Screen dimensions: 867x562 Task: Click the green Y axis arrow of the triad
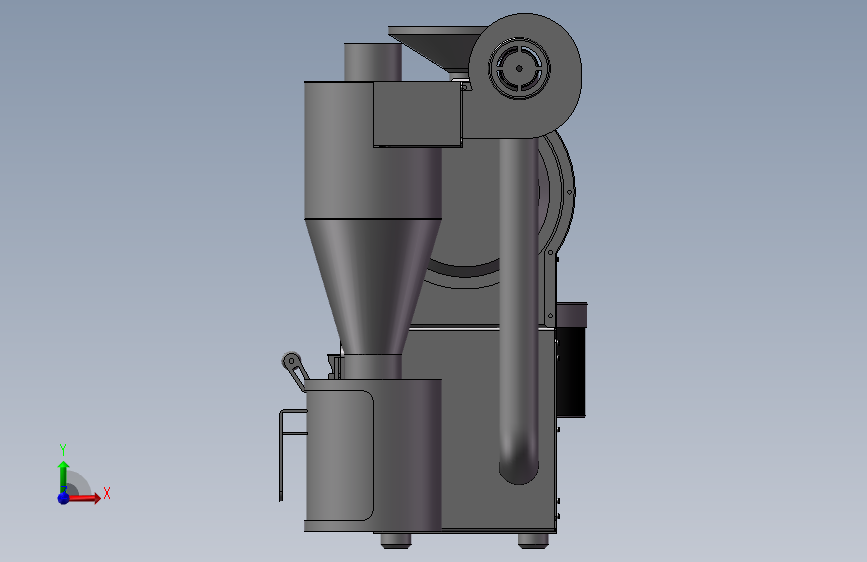(63, 476)
